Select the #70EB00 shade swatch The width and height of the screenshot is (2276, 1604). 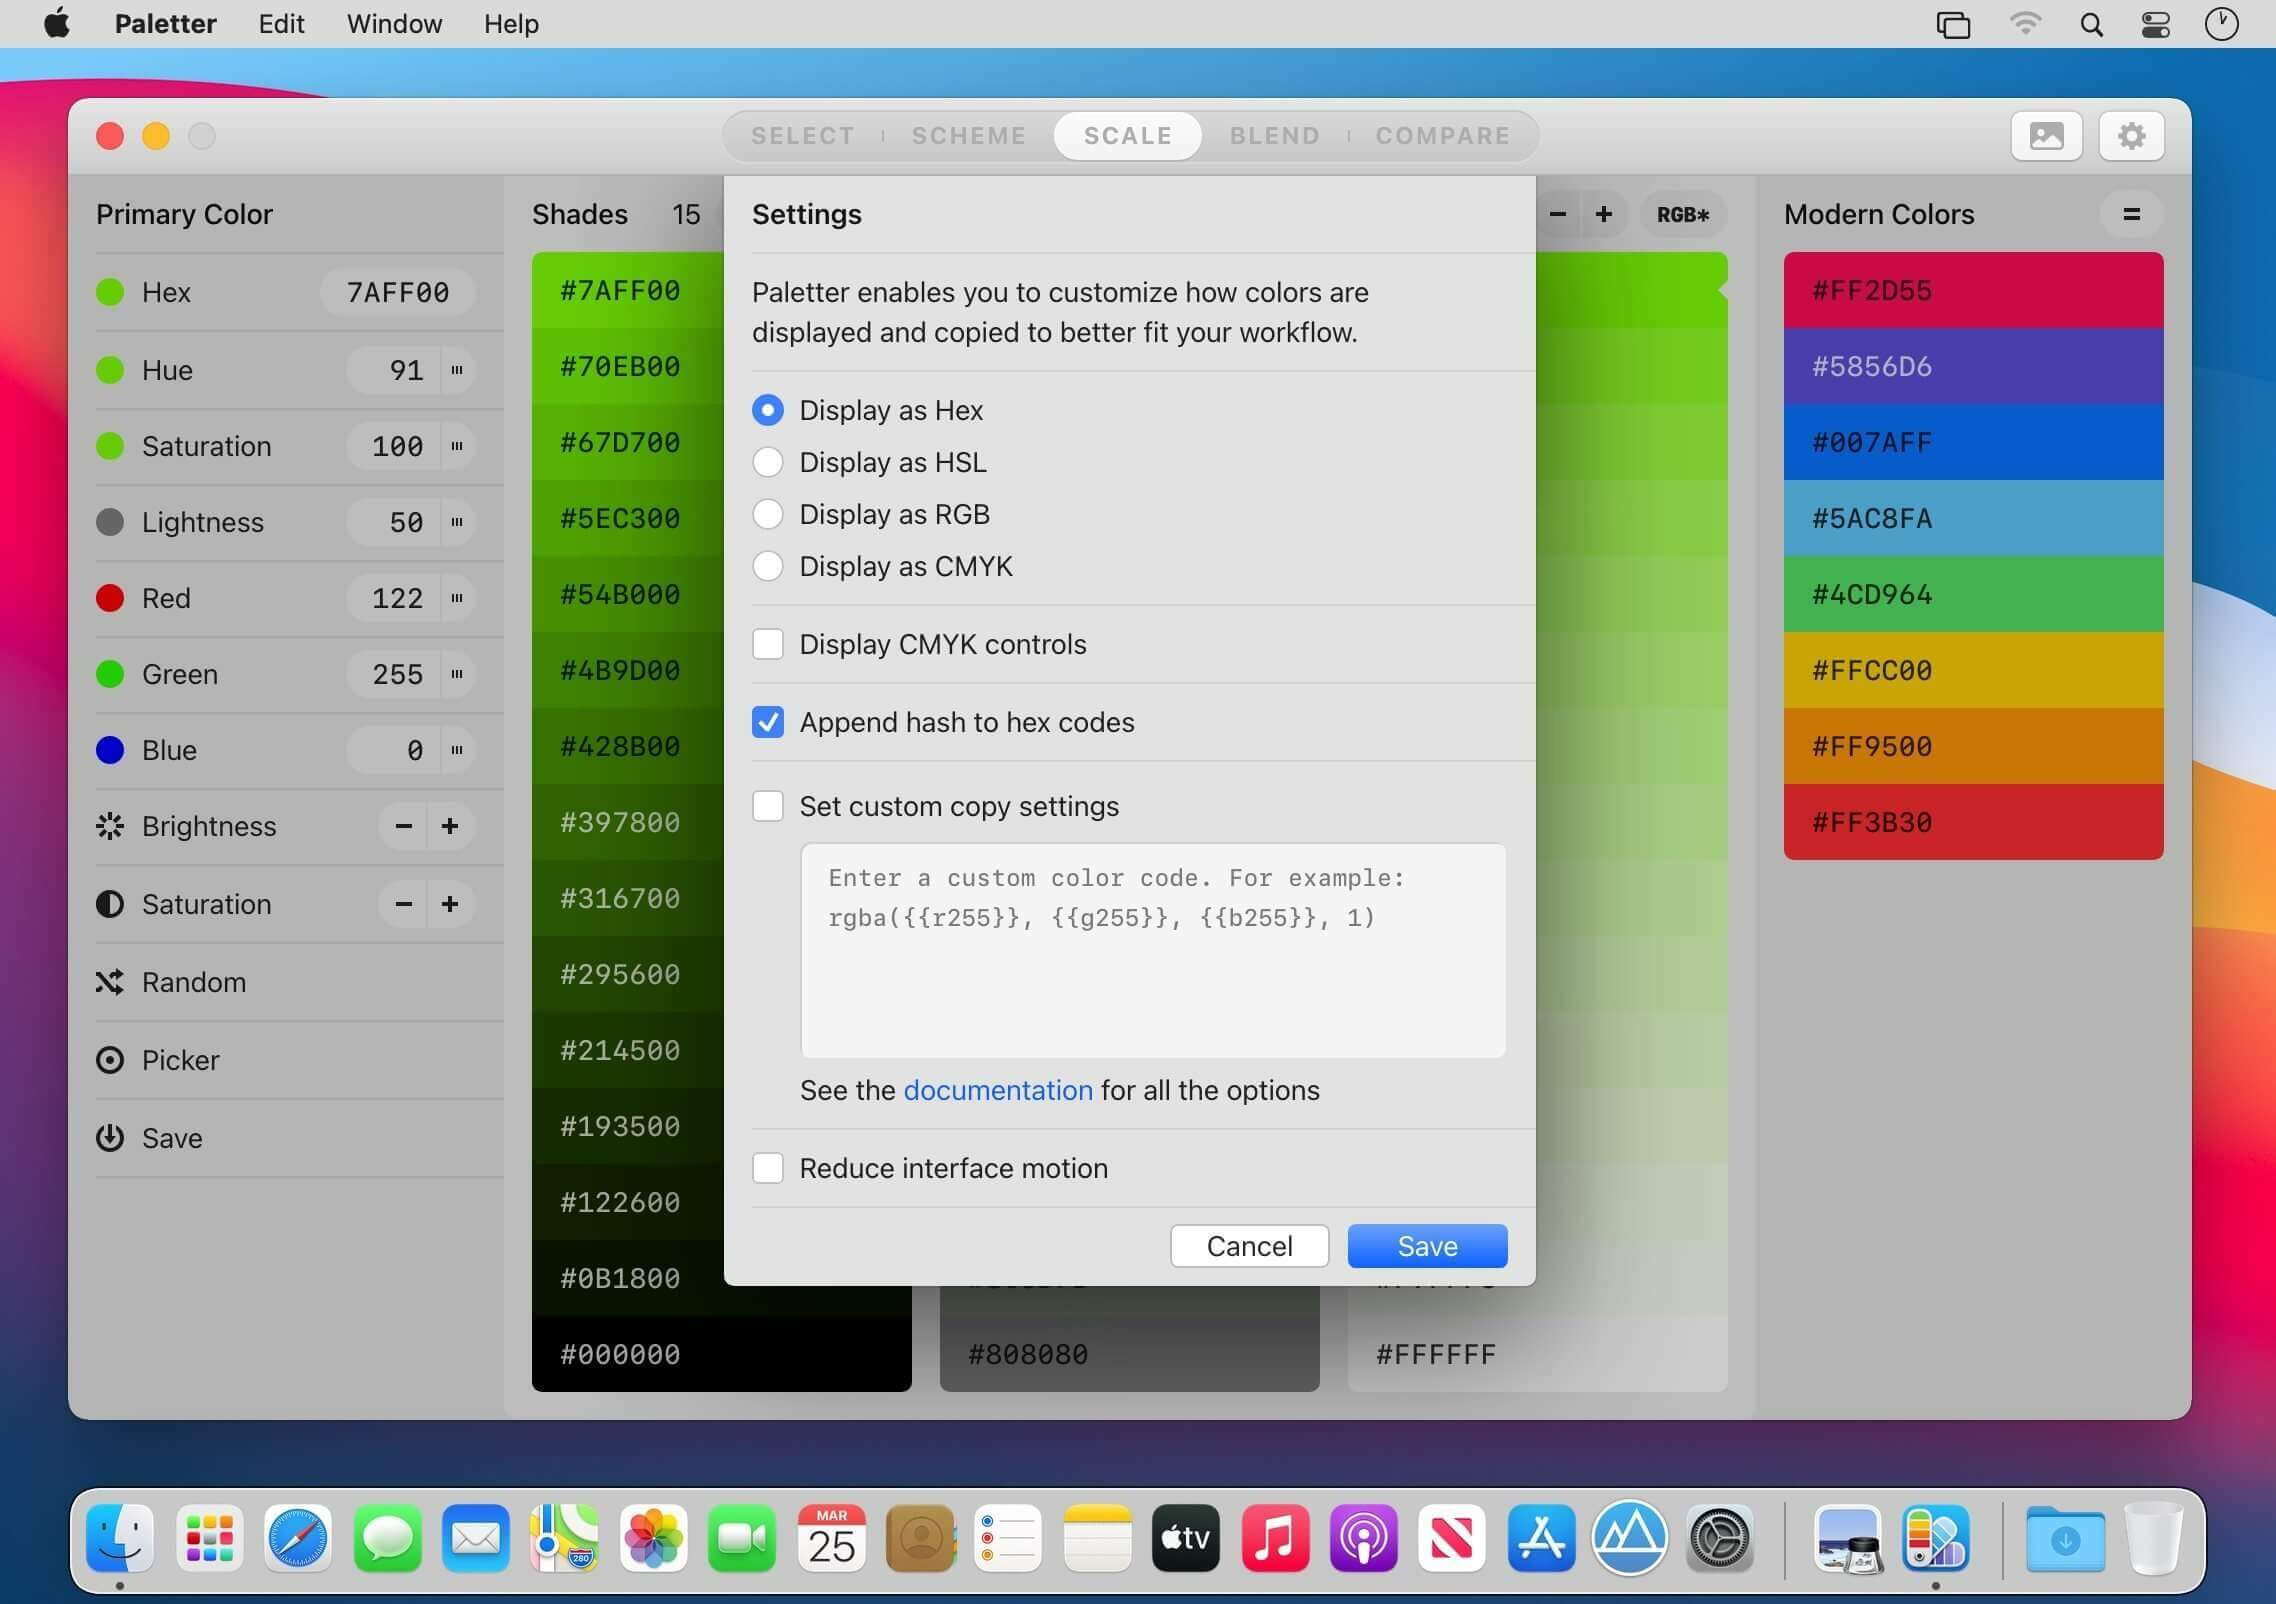click(627, 366)
